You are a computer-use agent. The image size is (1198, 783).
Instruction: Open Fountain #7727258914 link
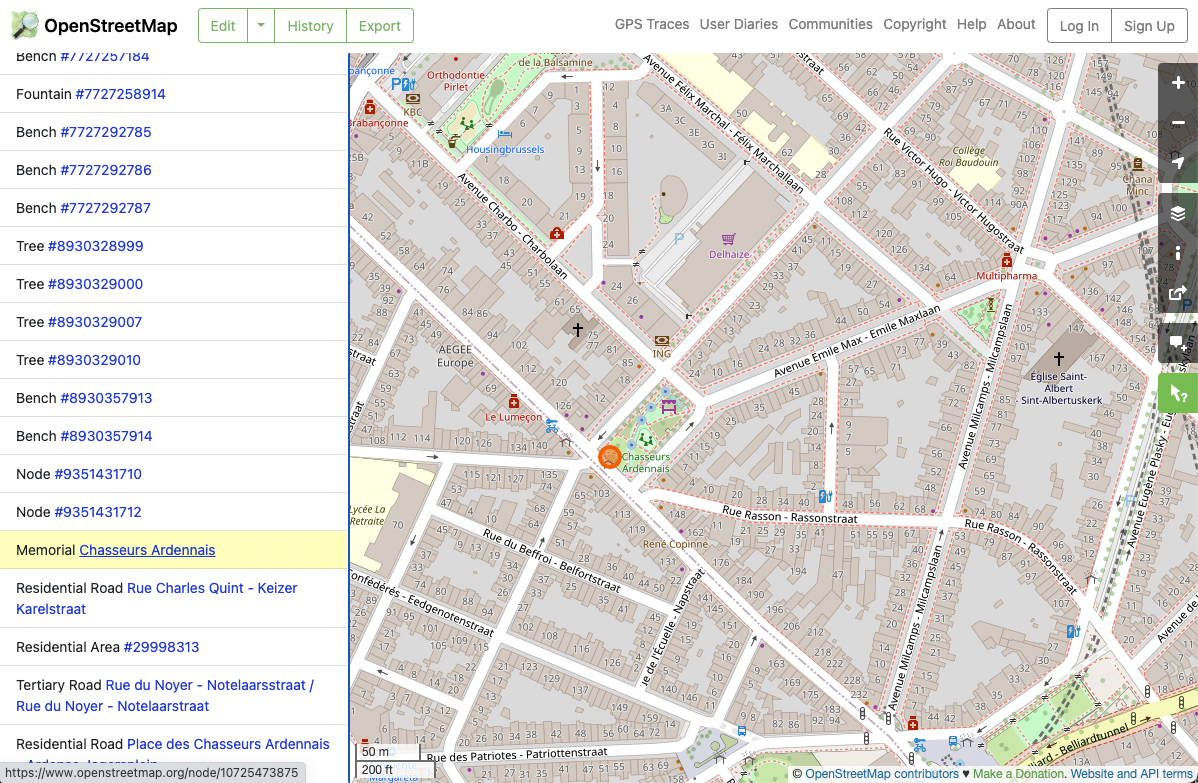pos(120,94)
